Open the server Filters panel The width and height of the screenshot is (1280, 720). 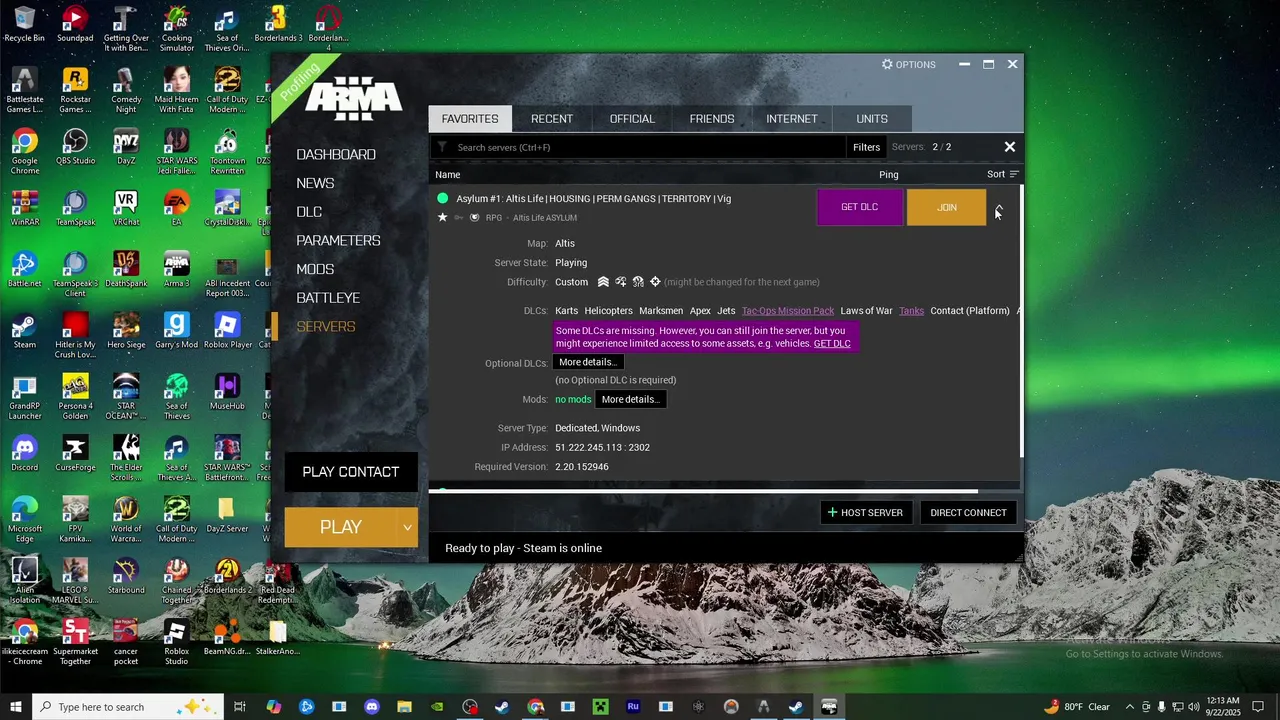pos(866,147)
